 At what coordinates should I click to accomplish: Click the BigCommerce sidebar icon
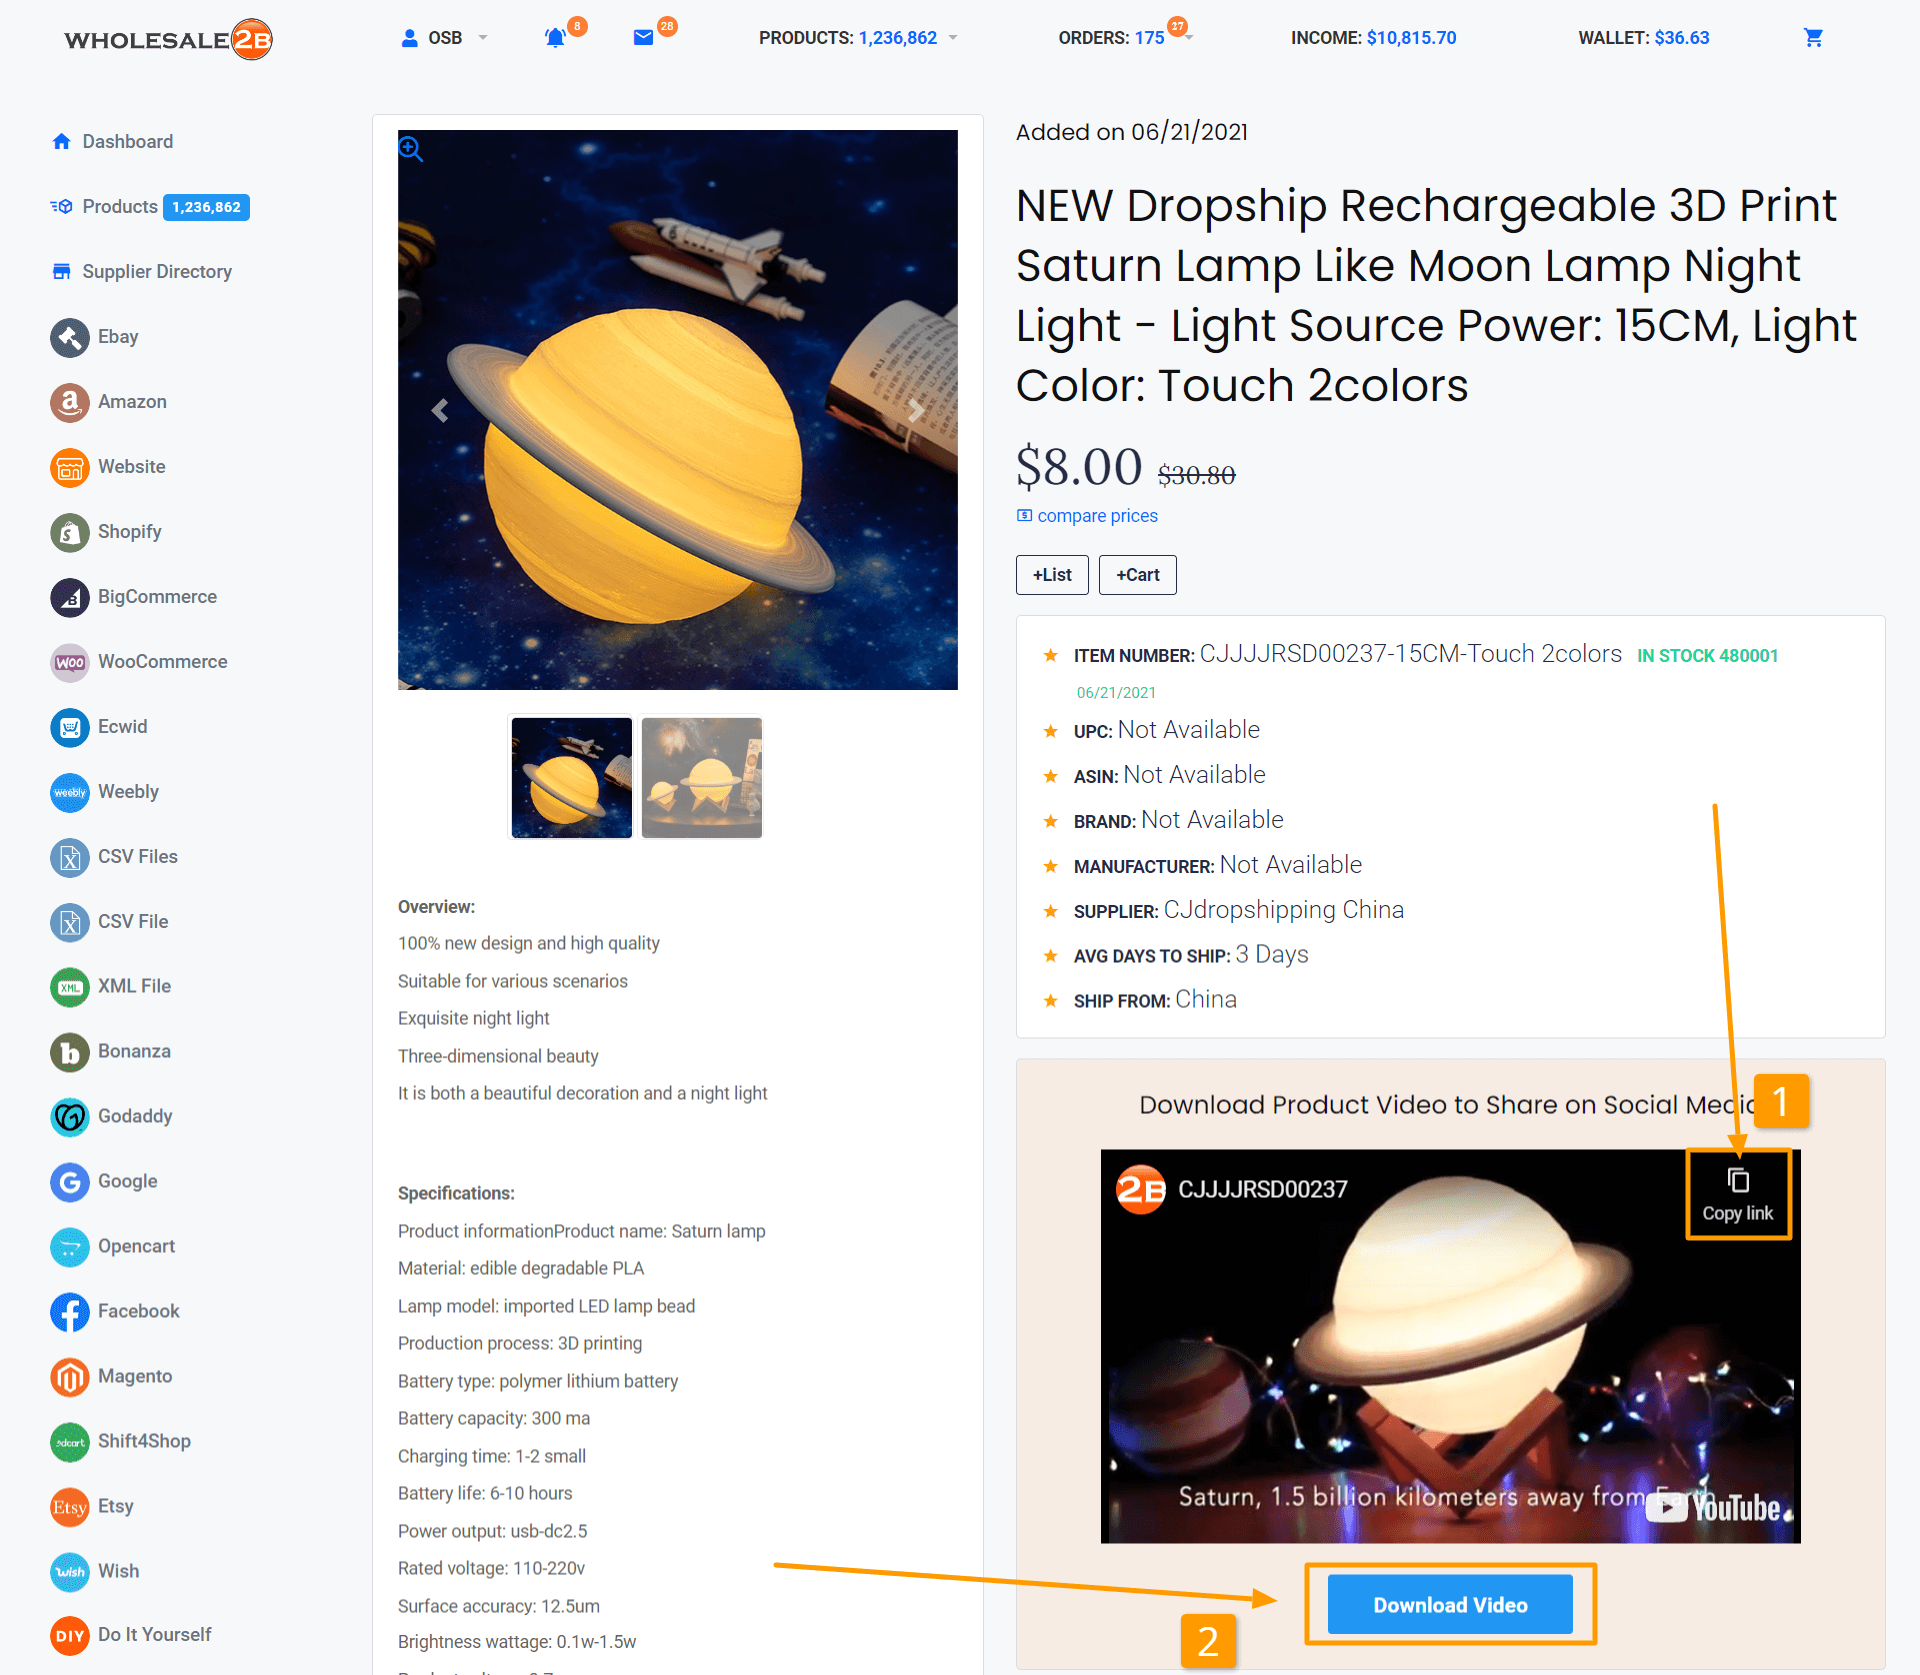70,597
